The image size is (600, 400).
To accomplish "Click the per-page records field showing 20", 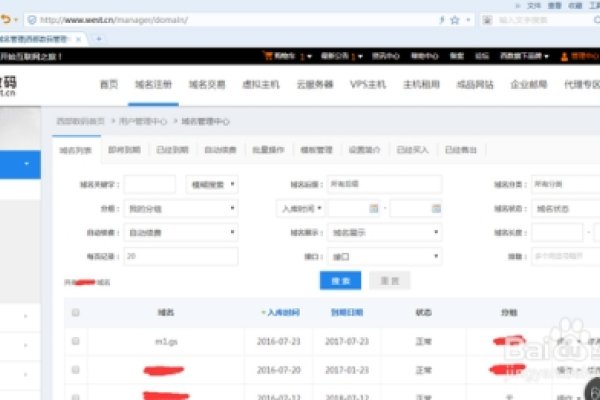I will click(181, 256).
